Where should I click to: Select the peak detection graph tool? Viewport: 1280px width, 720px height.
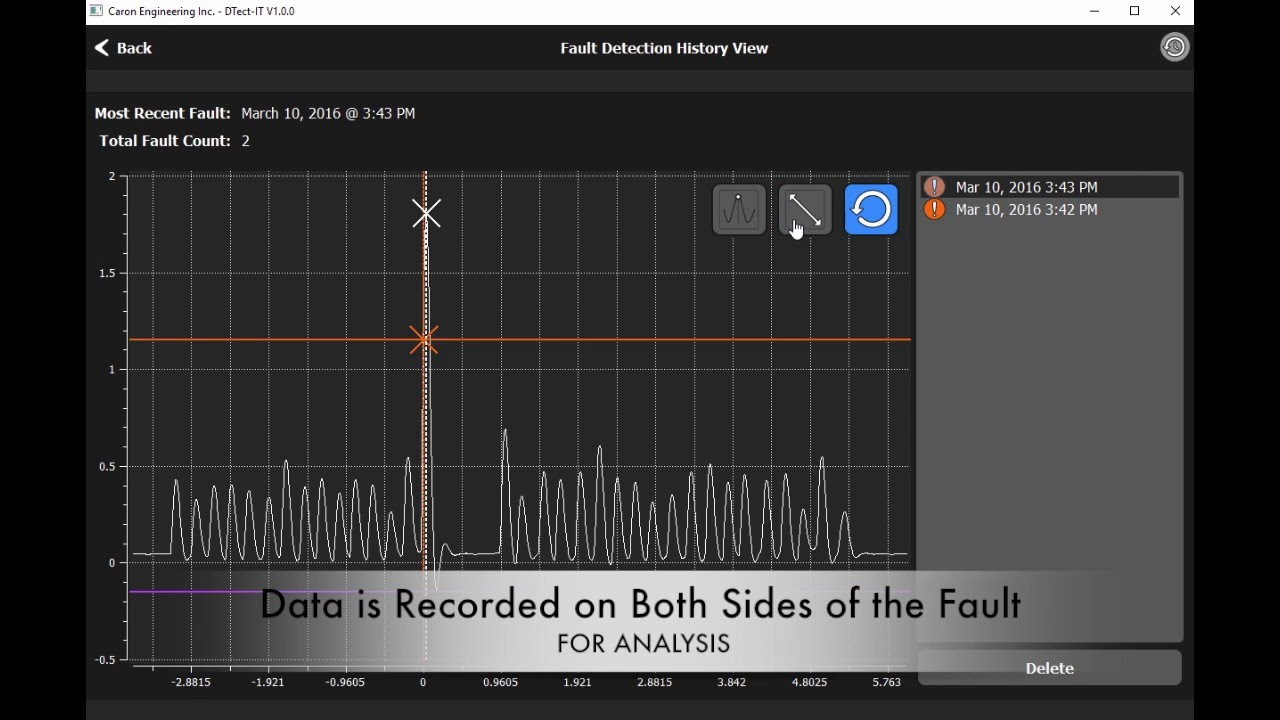pyautogui.click(x=739, y=210)
